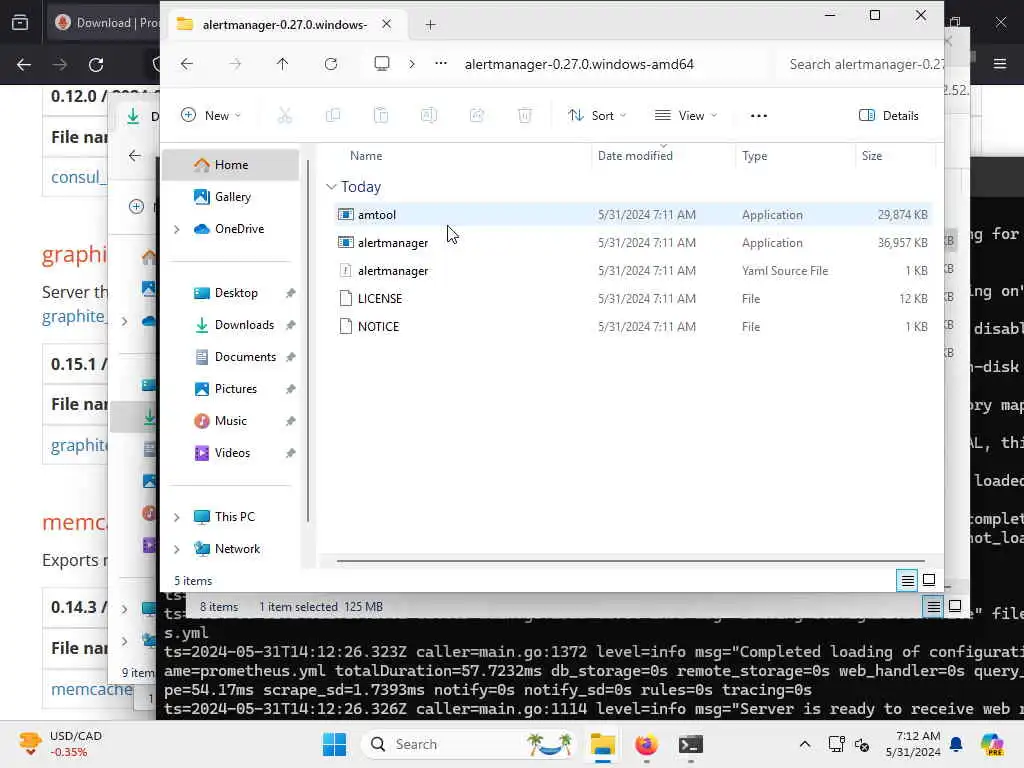
Task: Open the Terminal taskbar icon
Action: (x=690, y=744)
